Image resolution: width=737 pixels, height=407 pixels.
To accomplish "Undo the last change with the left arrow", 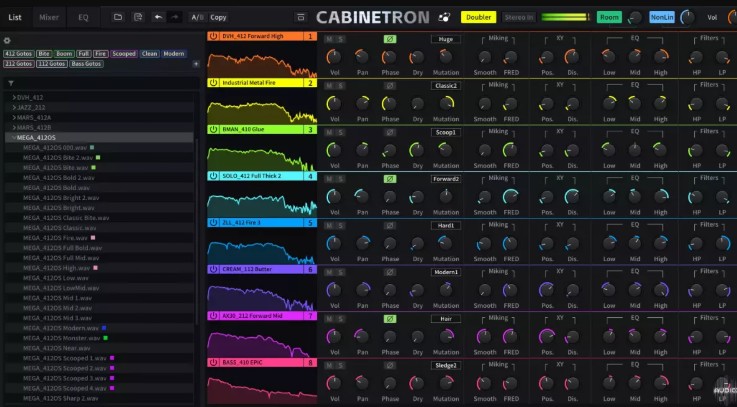I will point(158,17).
